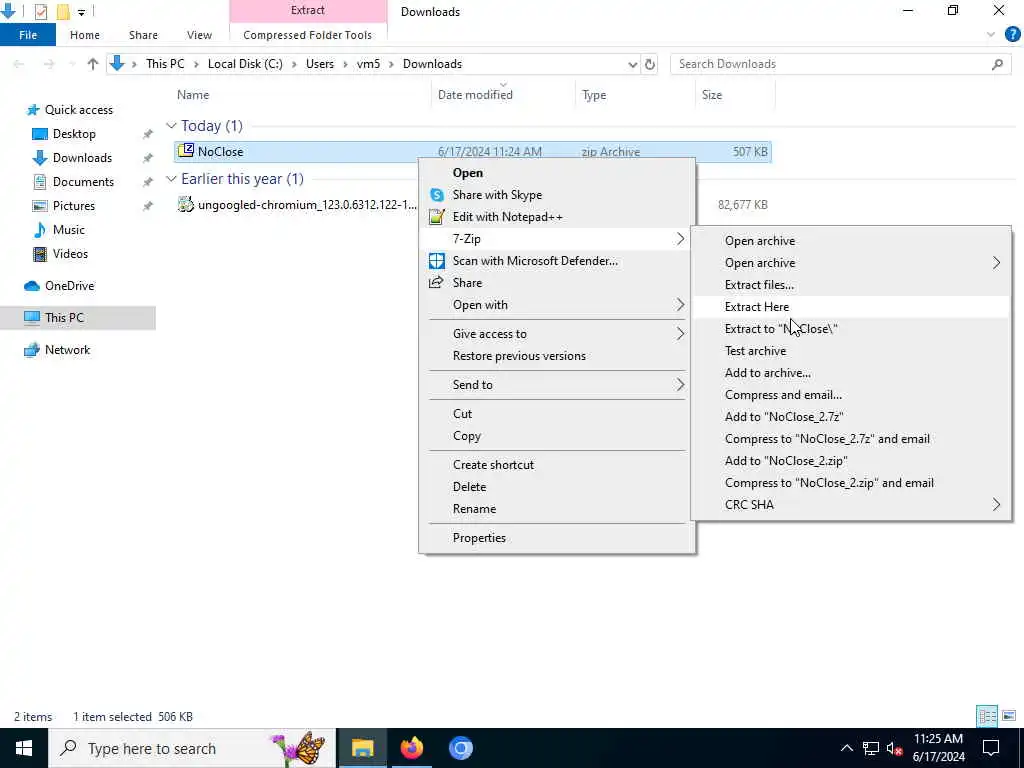
Task: Click Users in the address breadcrumb
Action: [319, 64]
